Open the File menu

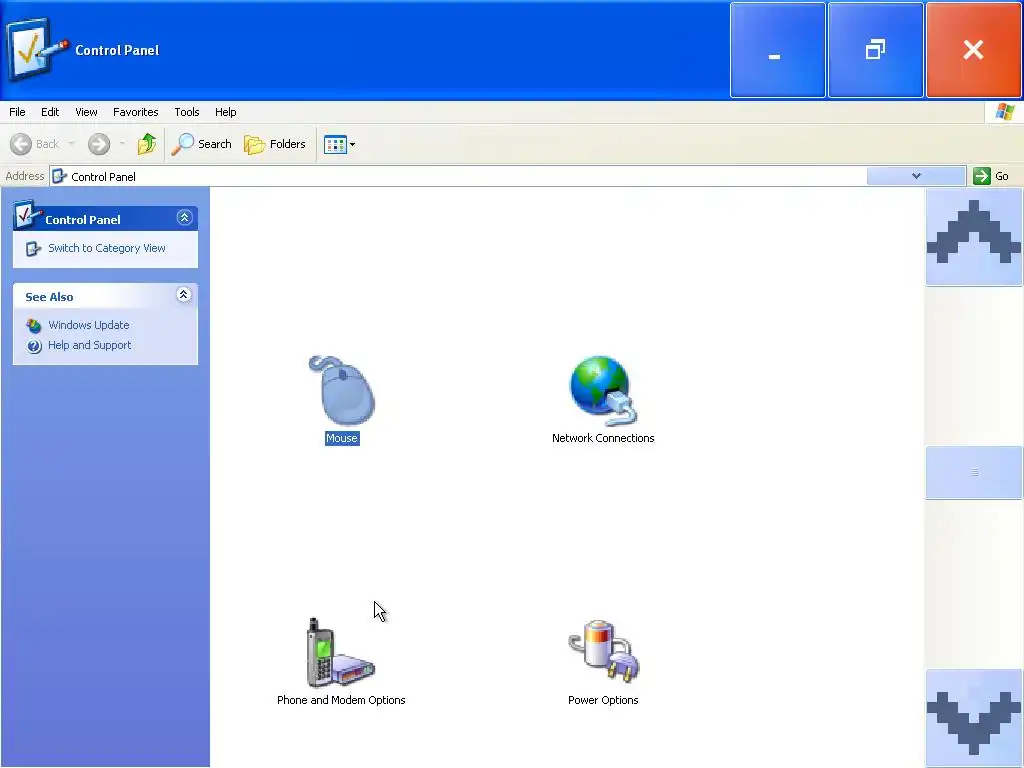coord(18,112)
